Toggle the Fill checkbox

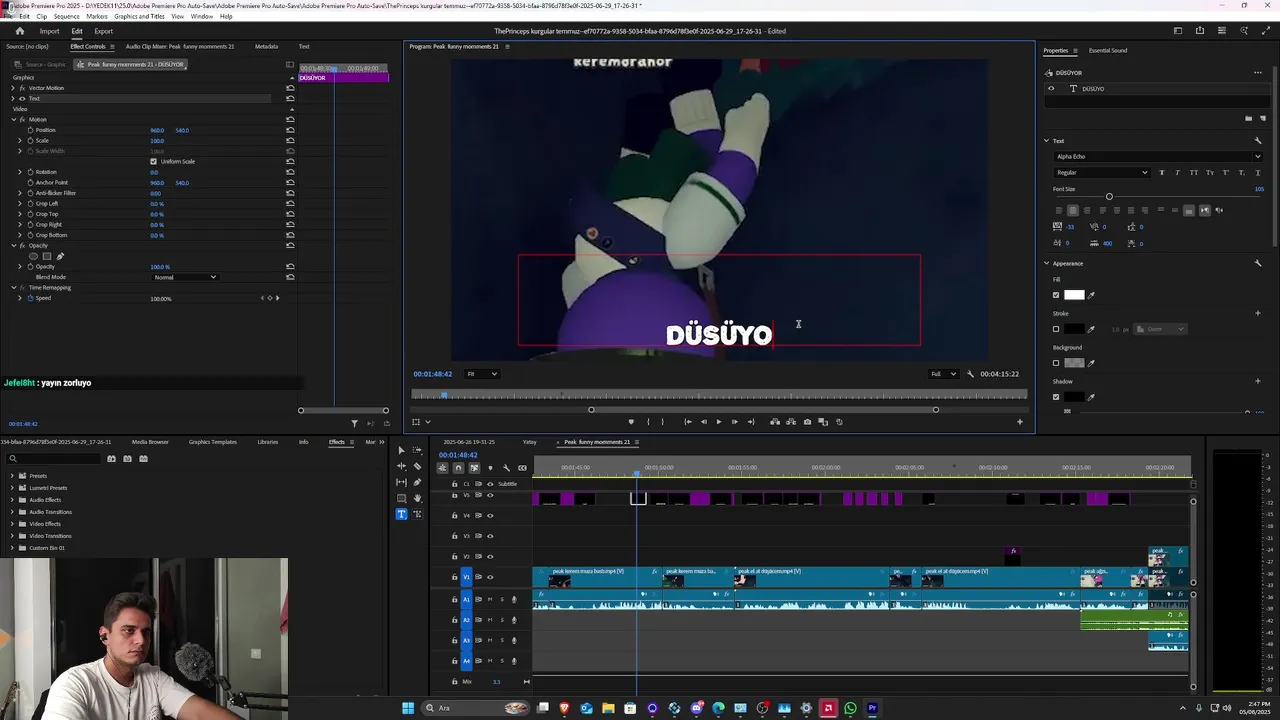pos(1056,295)
